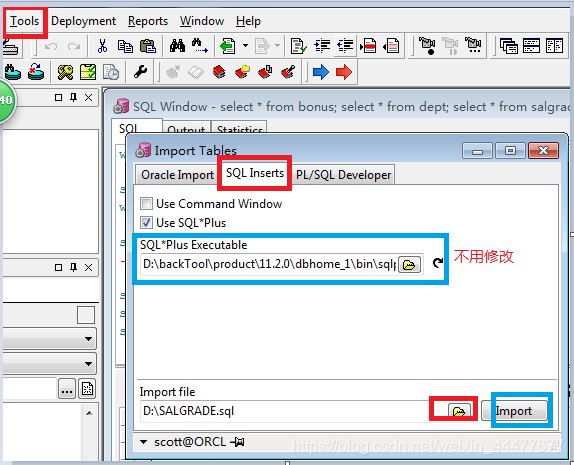Browse for SQL*Plus executable folder icon
This screenshot has height=465, width=574.
tap(409, 264)
